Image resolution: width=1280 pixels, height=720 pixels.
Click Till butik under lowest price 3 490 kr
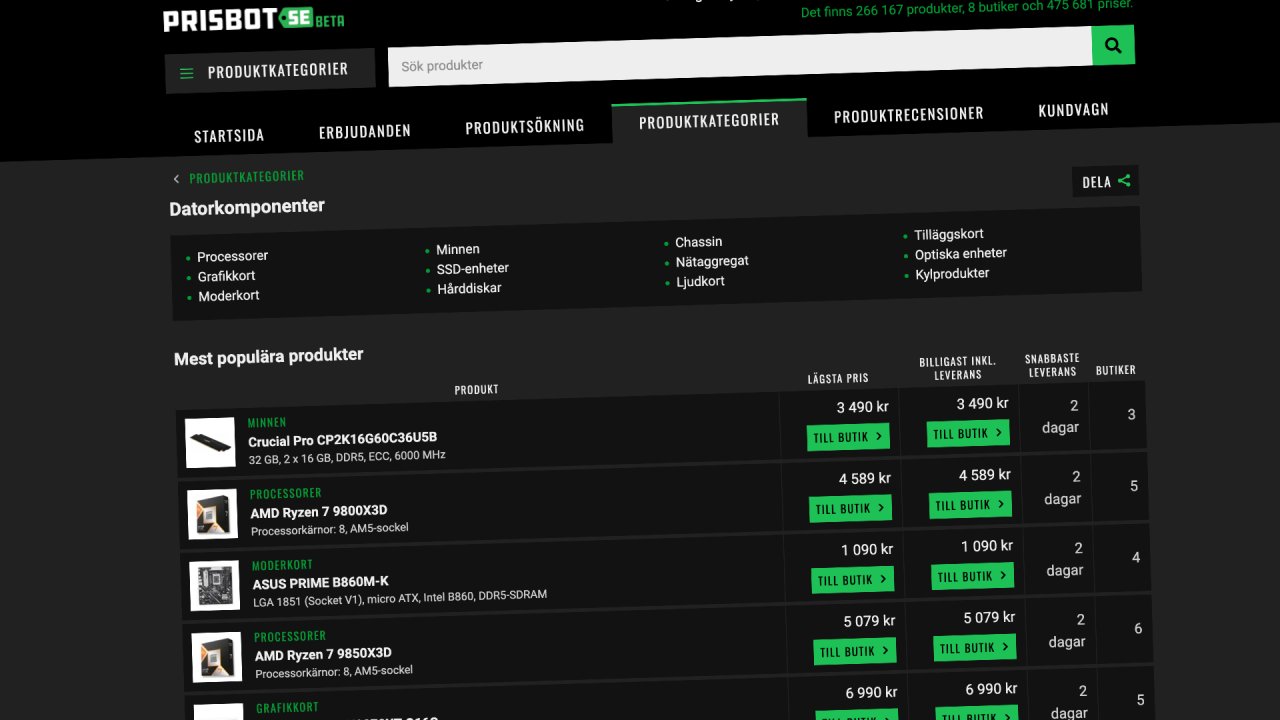coord(849,437)
